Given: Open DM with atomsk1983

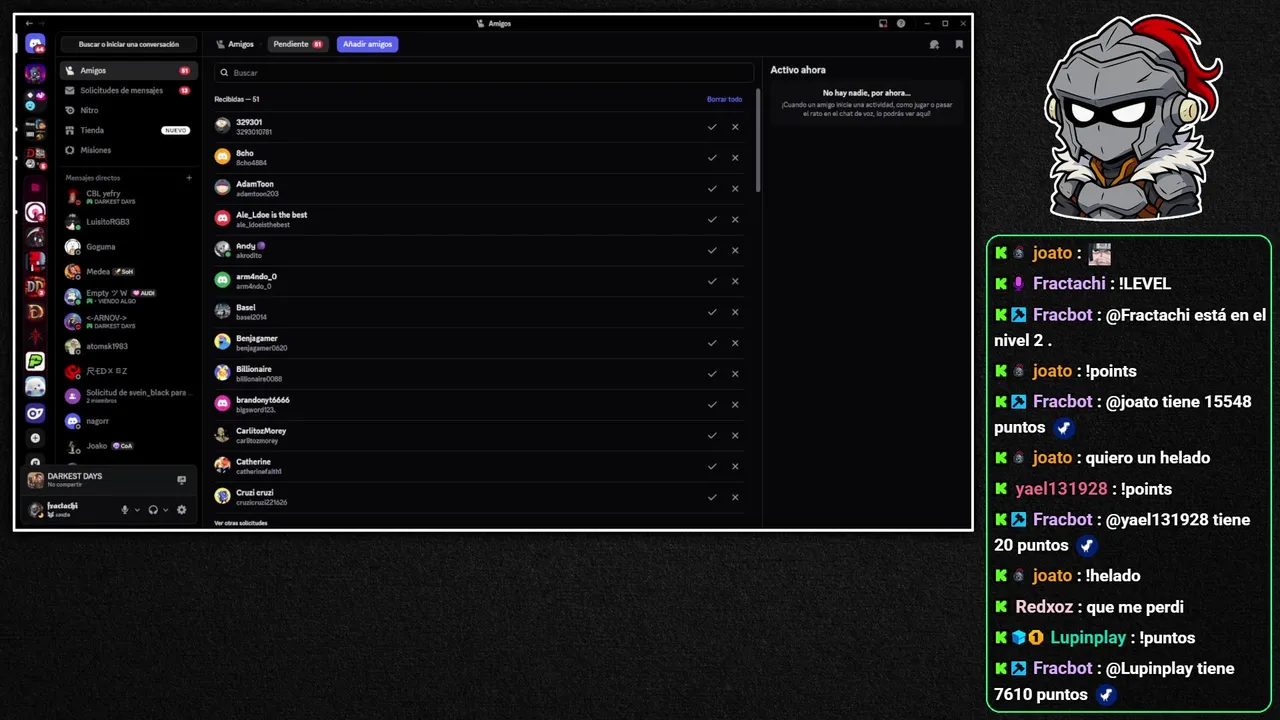Looking at the screenshot, I should pyautogui.click(x=128, y=347).
